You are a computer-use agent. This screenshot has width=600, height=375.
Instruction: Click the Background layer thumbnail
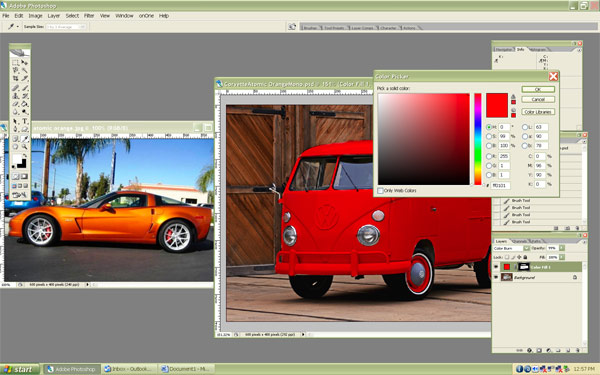tap(507, 277)
